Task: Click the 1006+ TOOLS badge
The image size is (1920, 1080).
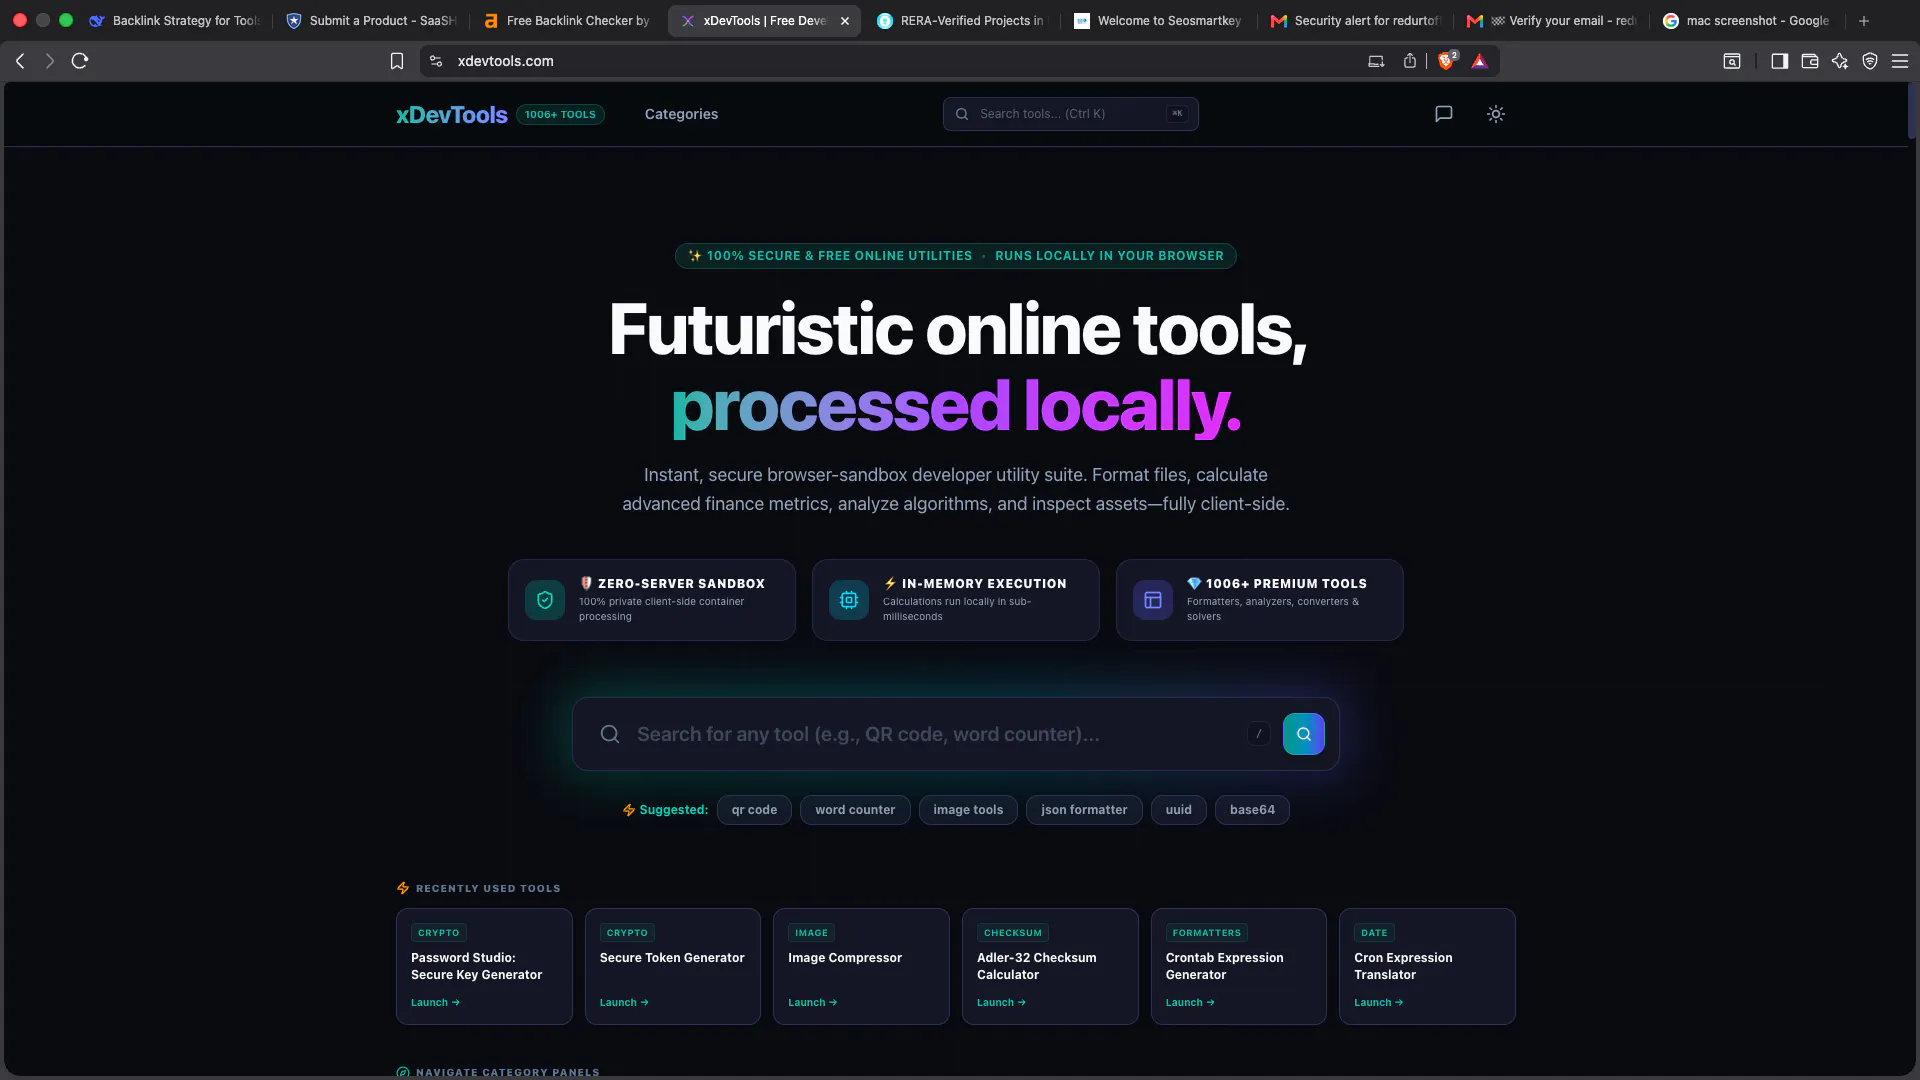Action: click(560, 114)
